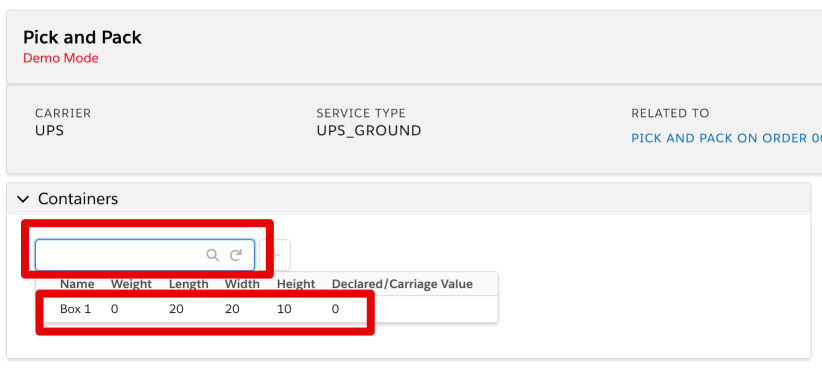Viewport: 822px width, 374px height.
Task: Click the refresh arrow icon in container field
Action: (x=236, y=255)
